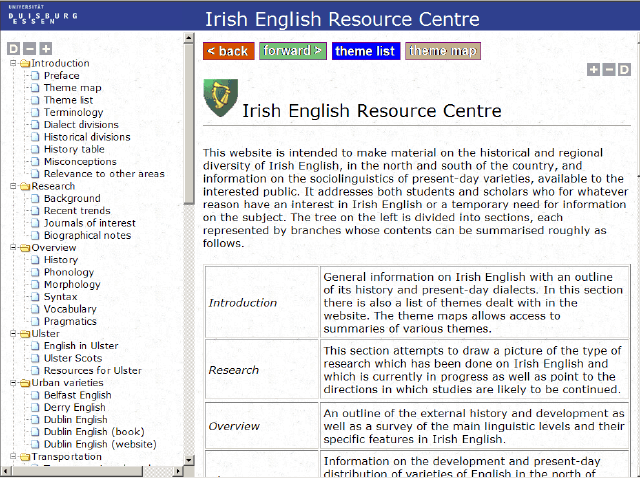Click the harp shield emblem icon

click(x=215, y=98)
